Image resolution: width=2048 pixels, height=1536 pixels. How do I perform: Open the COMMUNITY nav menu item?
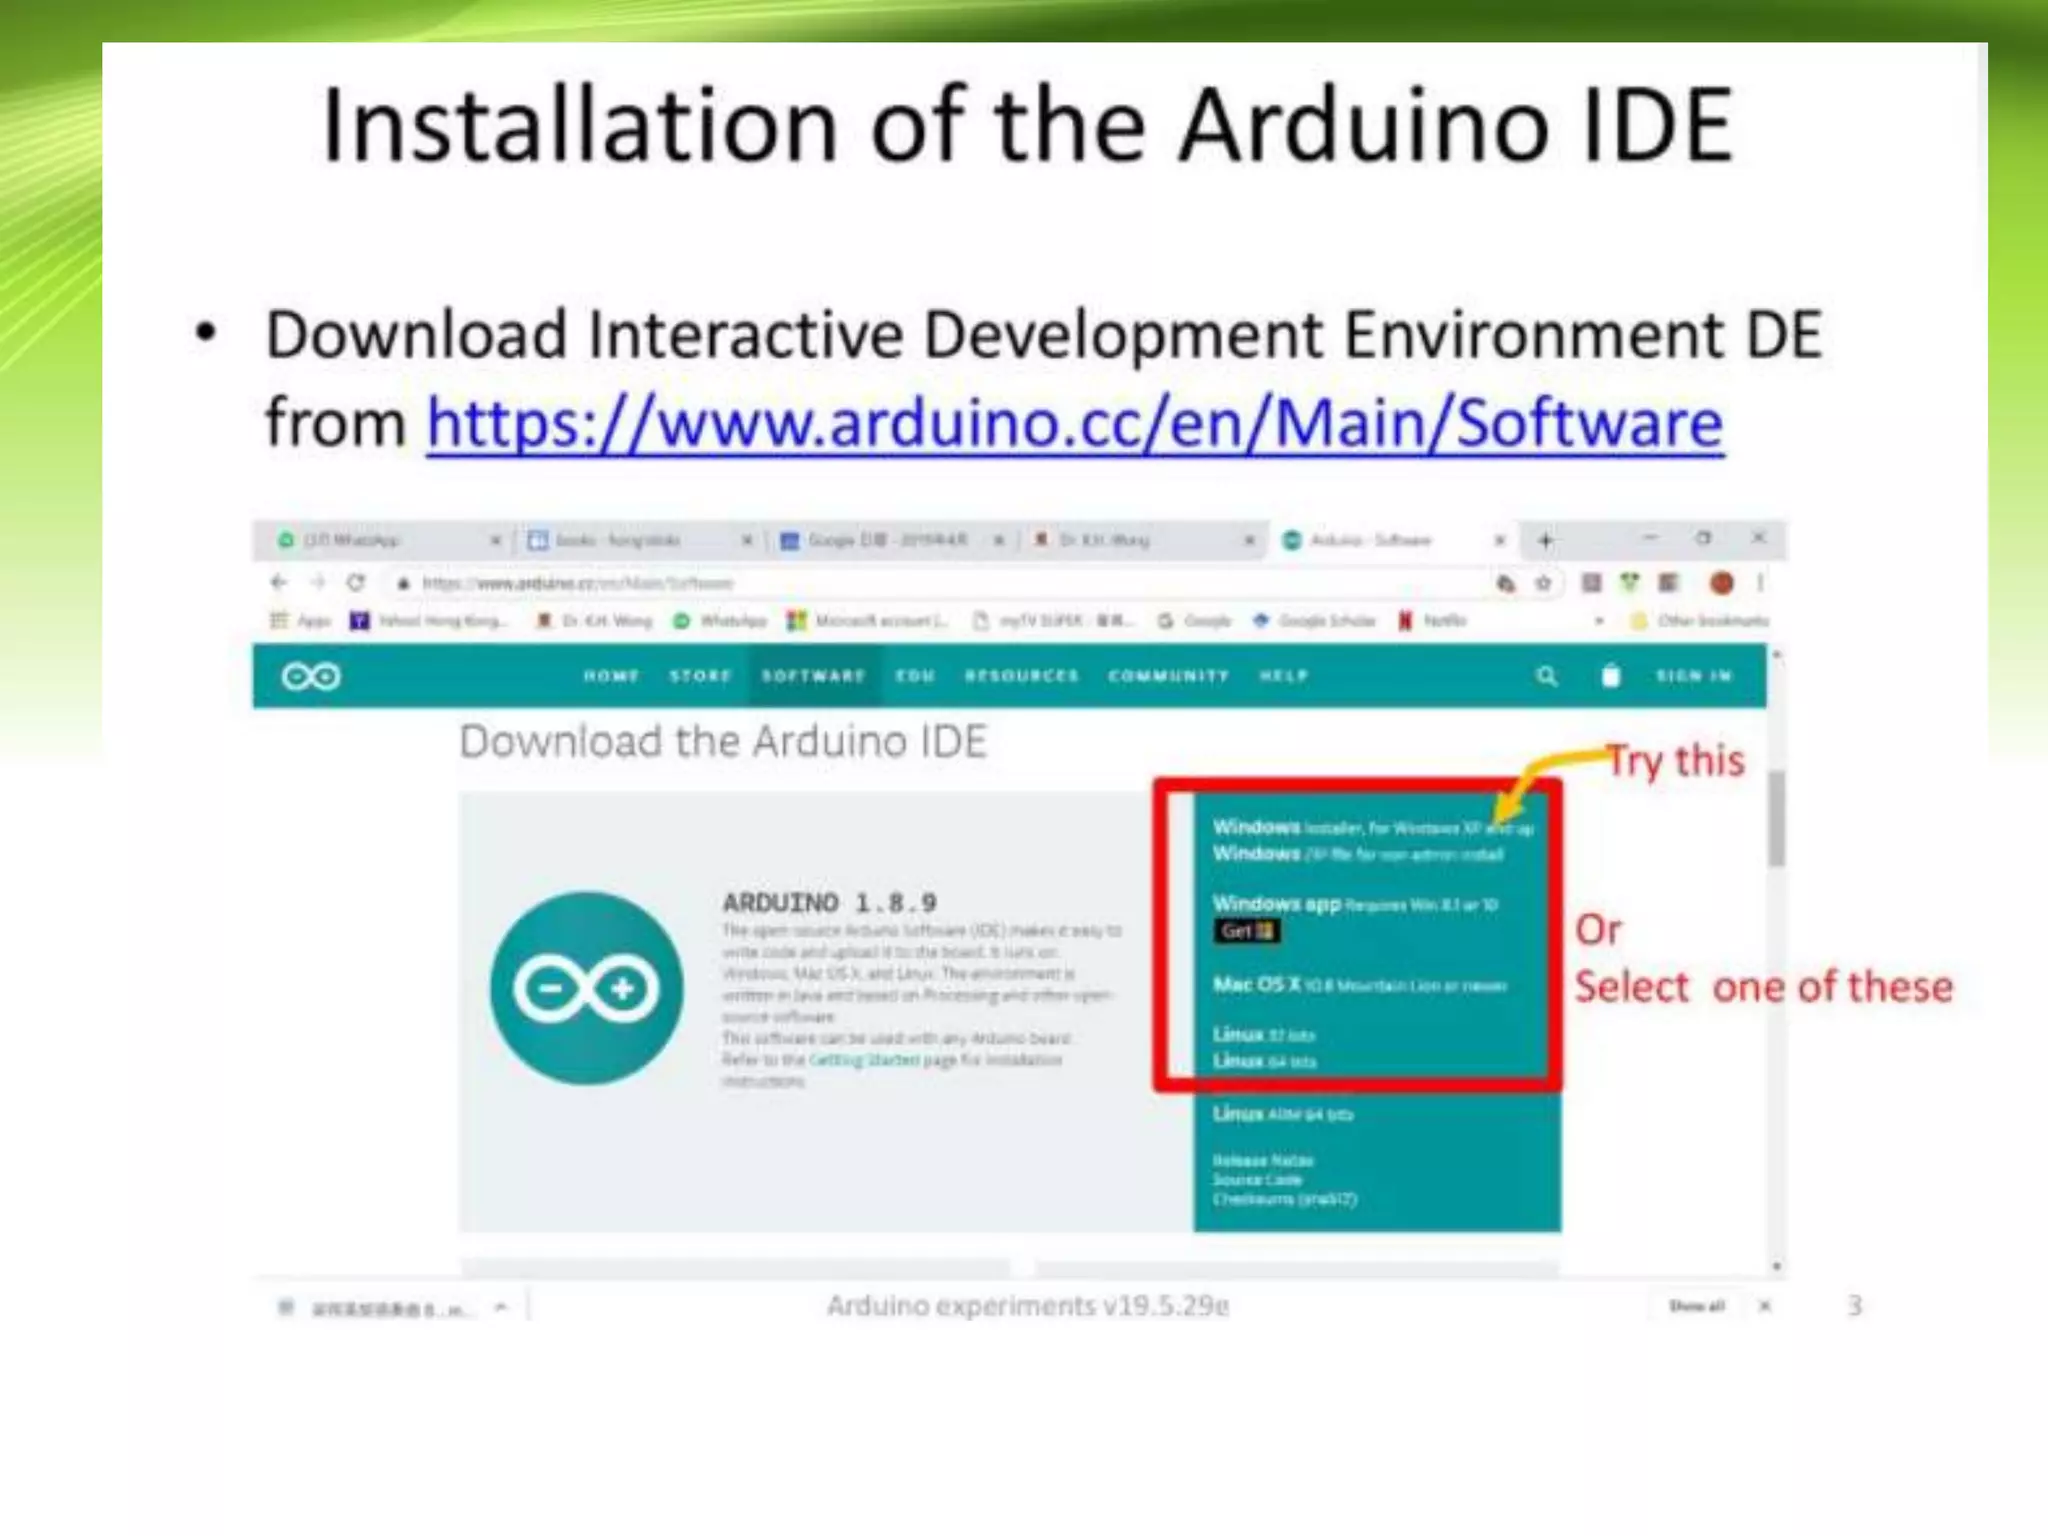(x=1168, y=677)
